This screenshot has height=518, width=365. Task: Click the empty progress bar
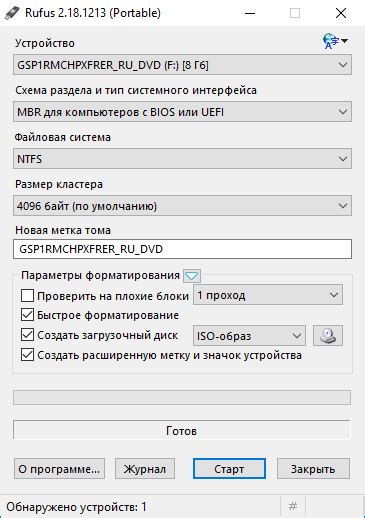pyautogui.click(x=182, y=398)
